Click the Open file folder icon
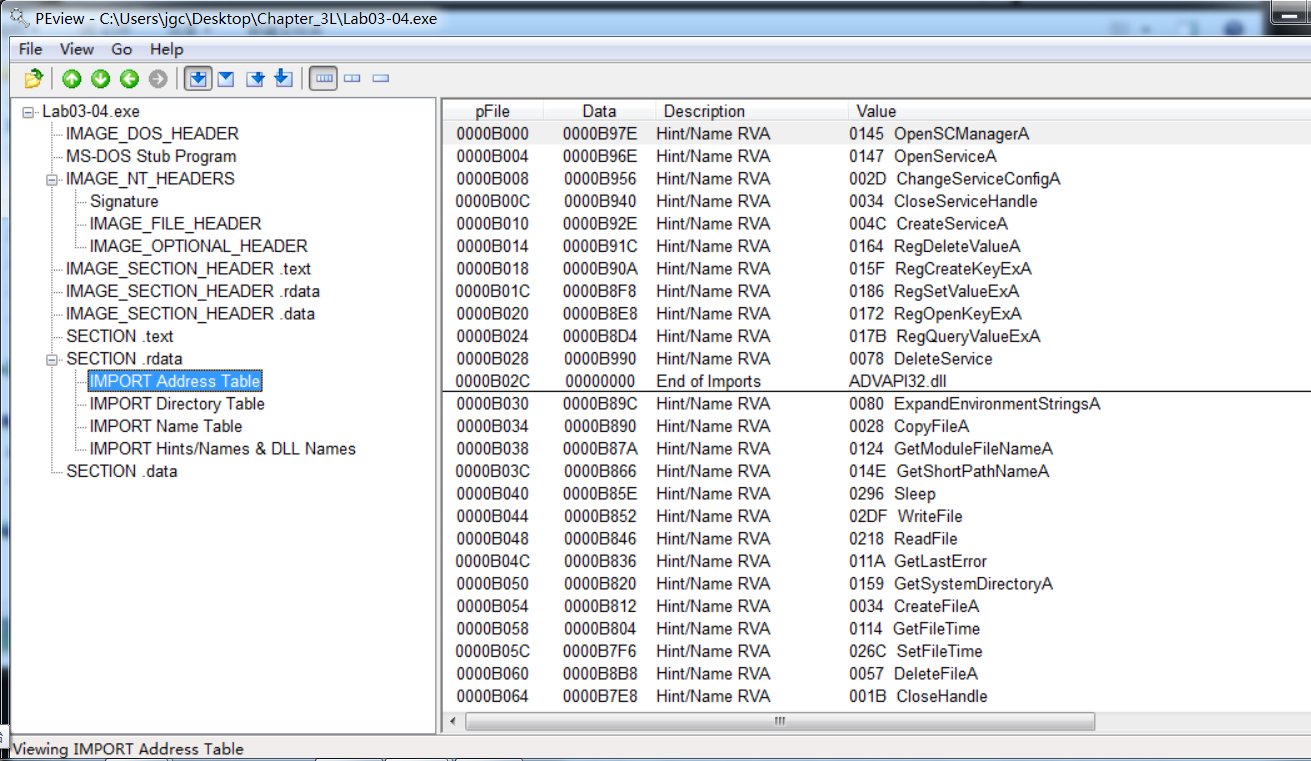This screenshot has width=1311, height=761. tap(34, 79)
